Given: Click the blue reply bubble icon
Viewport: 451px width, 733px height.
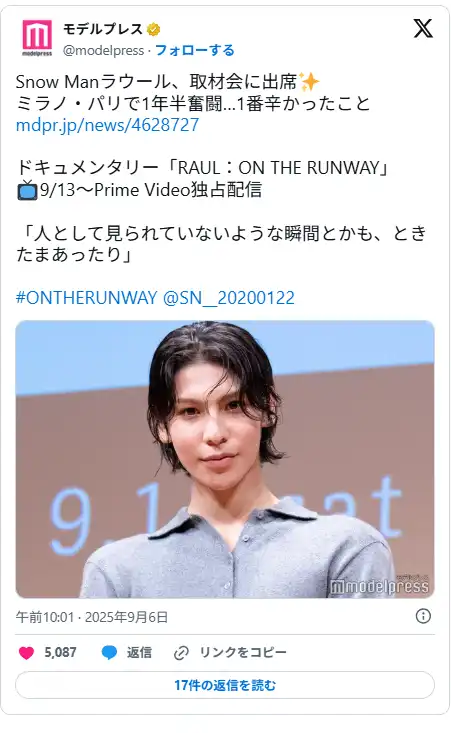Looking at the screenshot, I should [109, 652].
